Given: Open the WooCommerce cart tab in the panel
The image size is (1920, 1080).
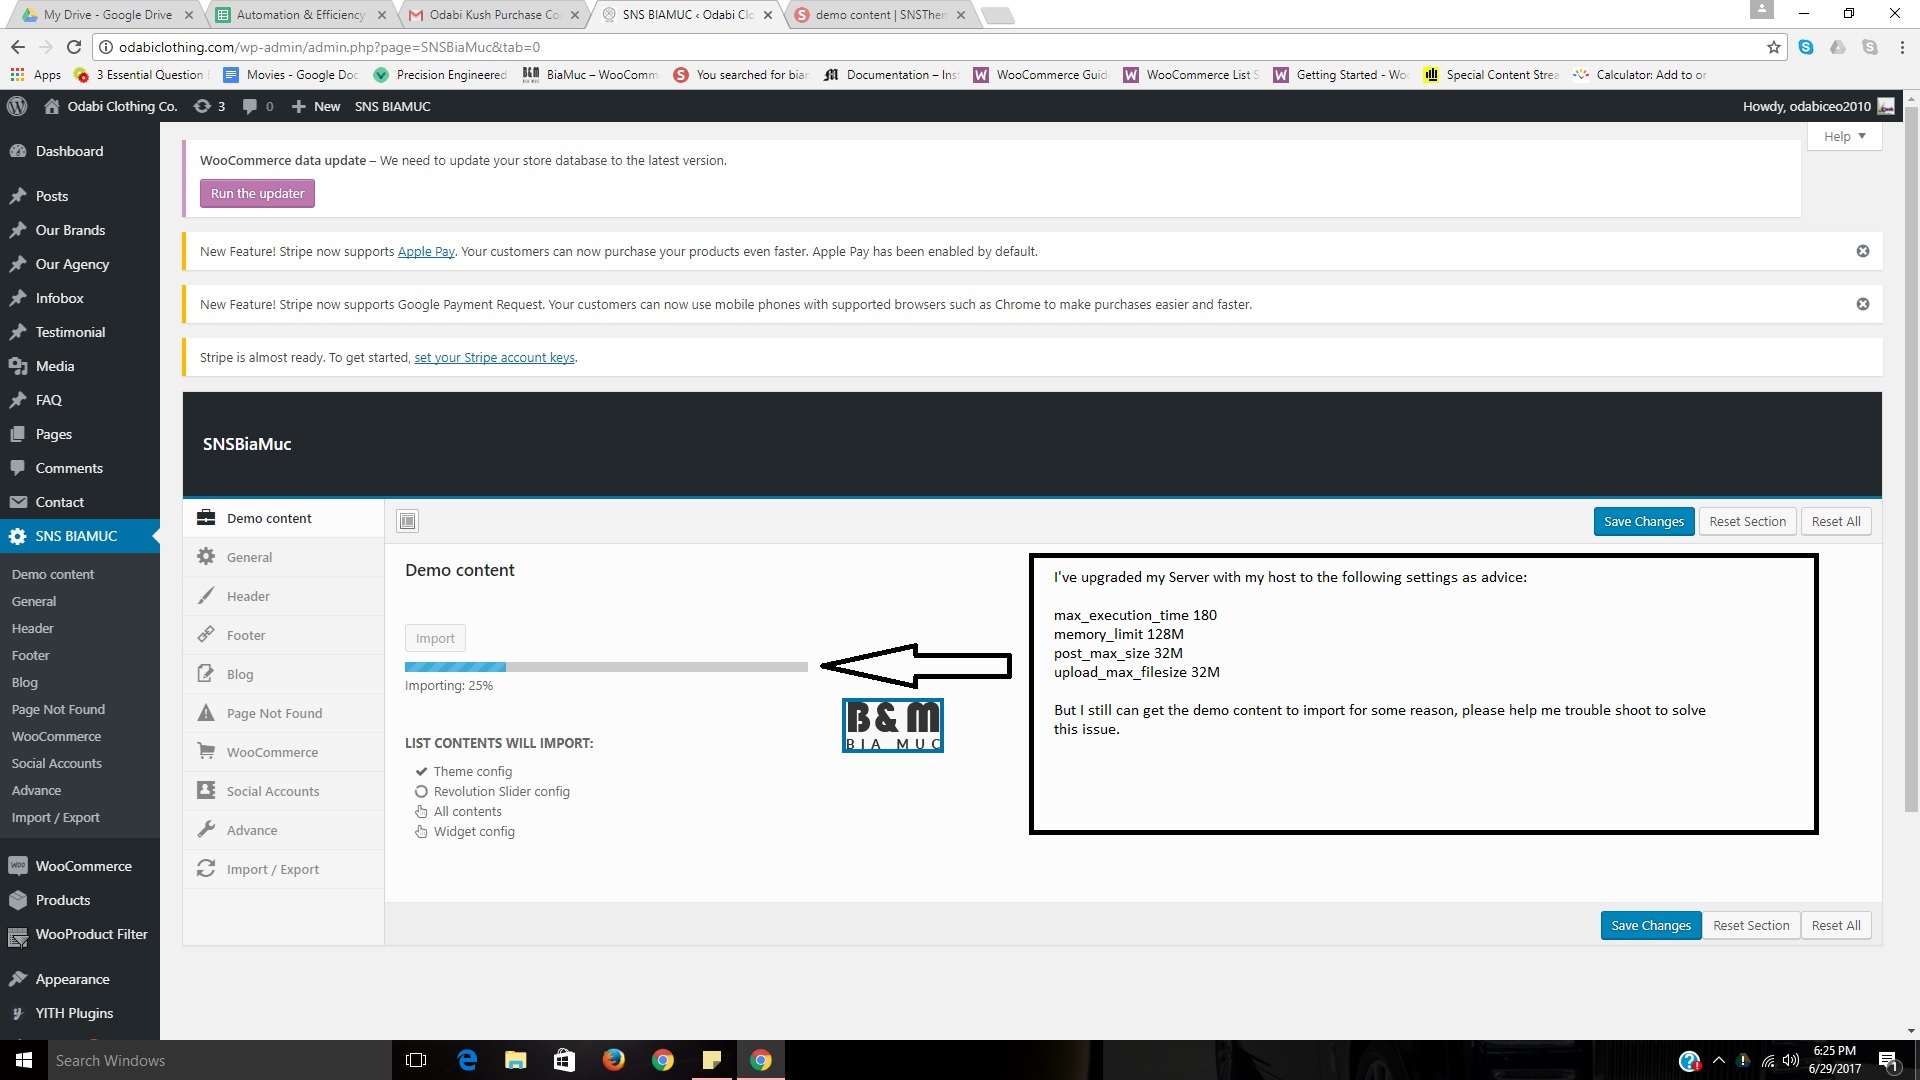Looking at the screenshot, I should (272, 752).
